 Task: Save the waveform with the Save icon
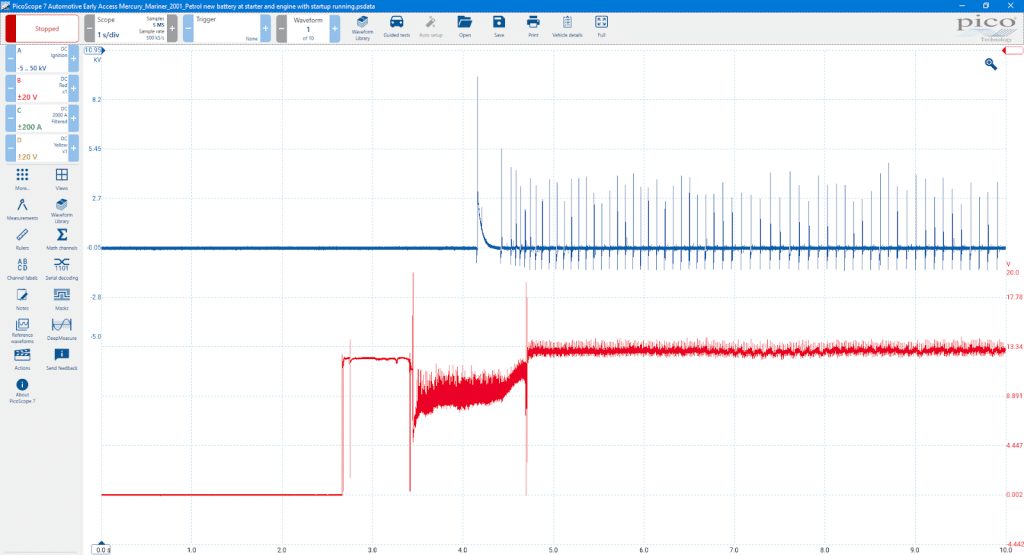[499, 27]
